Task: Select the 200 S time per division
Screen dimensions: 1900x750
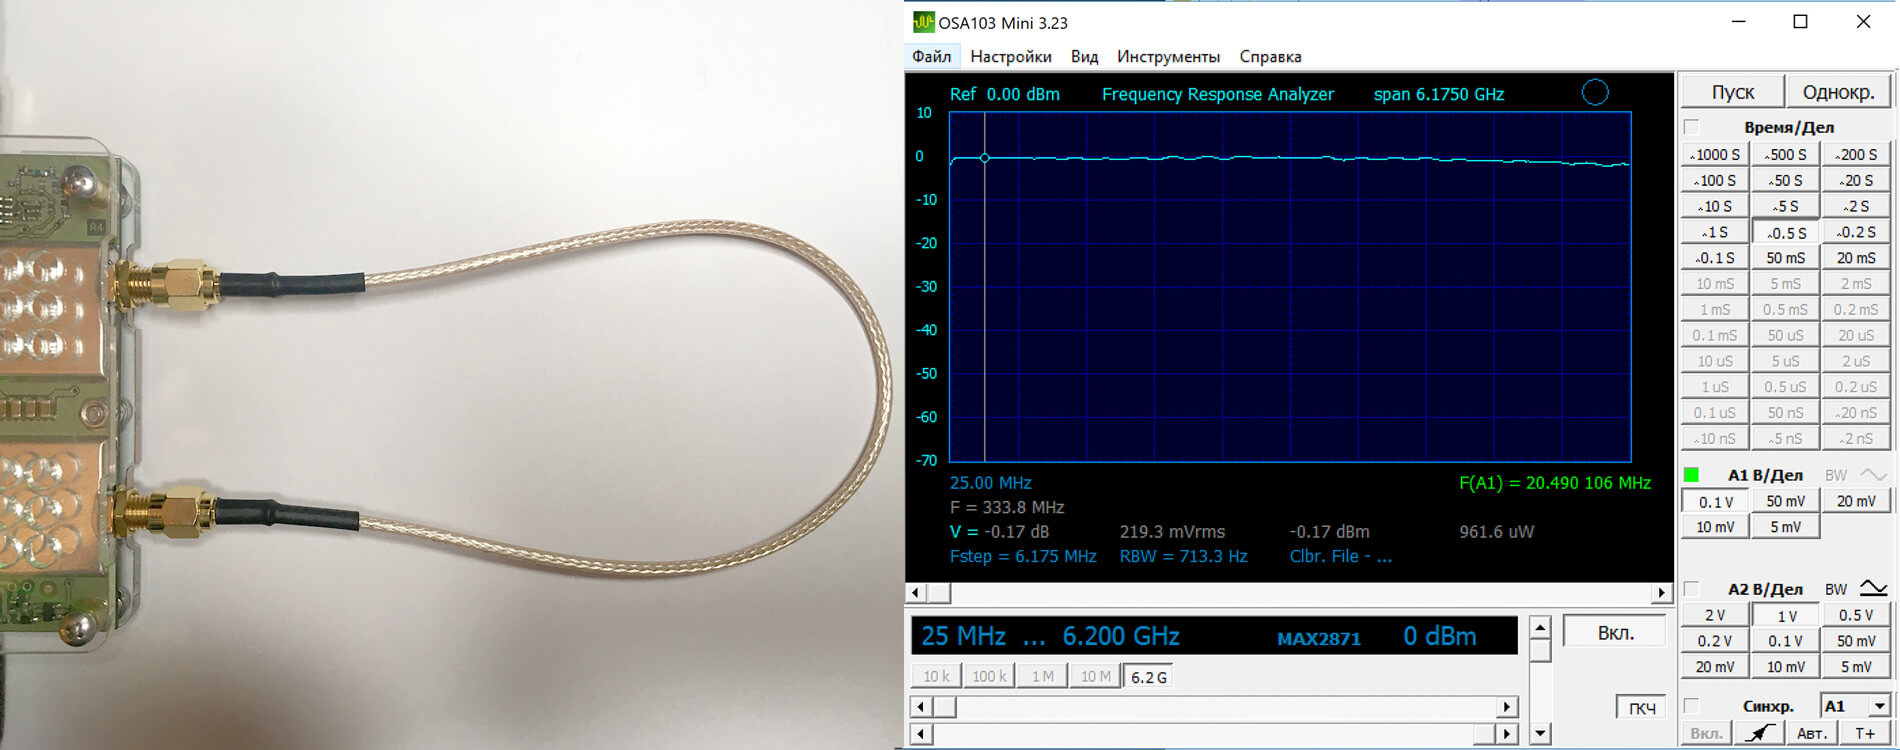Action: [1856, 154]
